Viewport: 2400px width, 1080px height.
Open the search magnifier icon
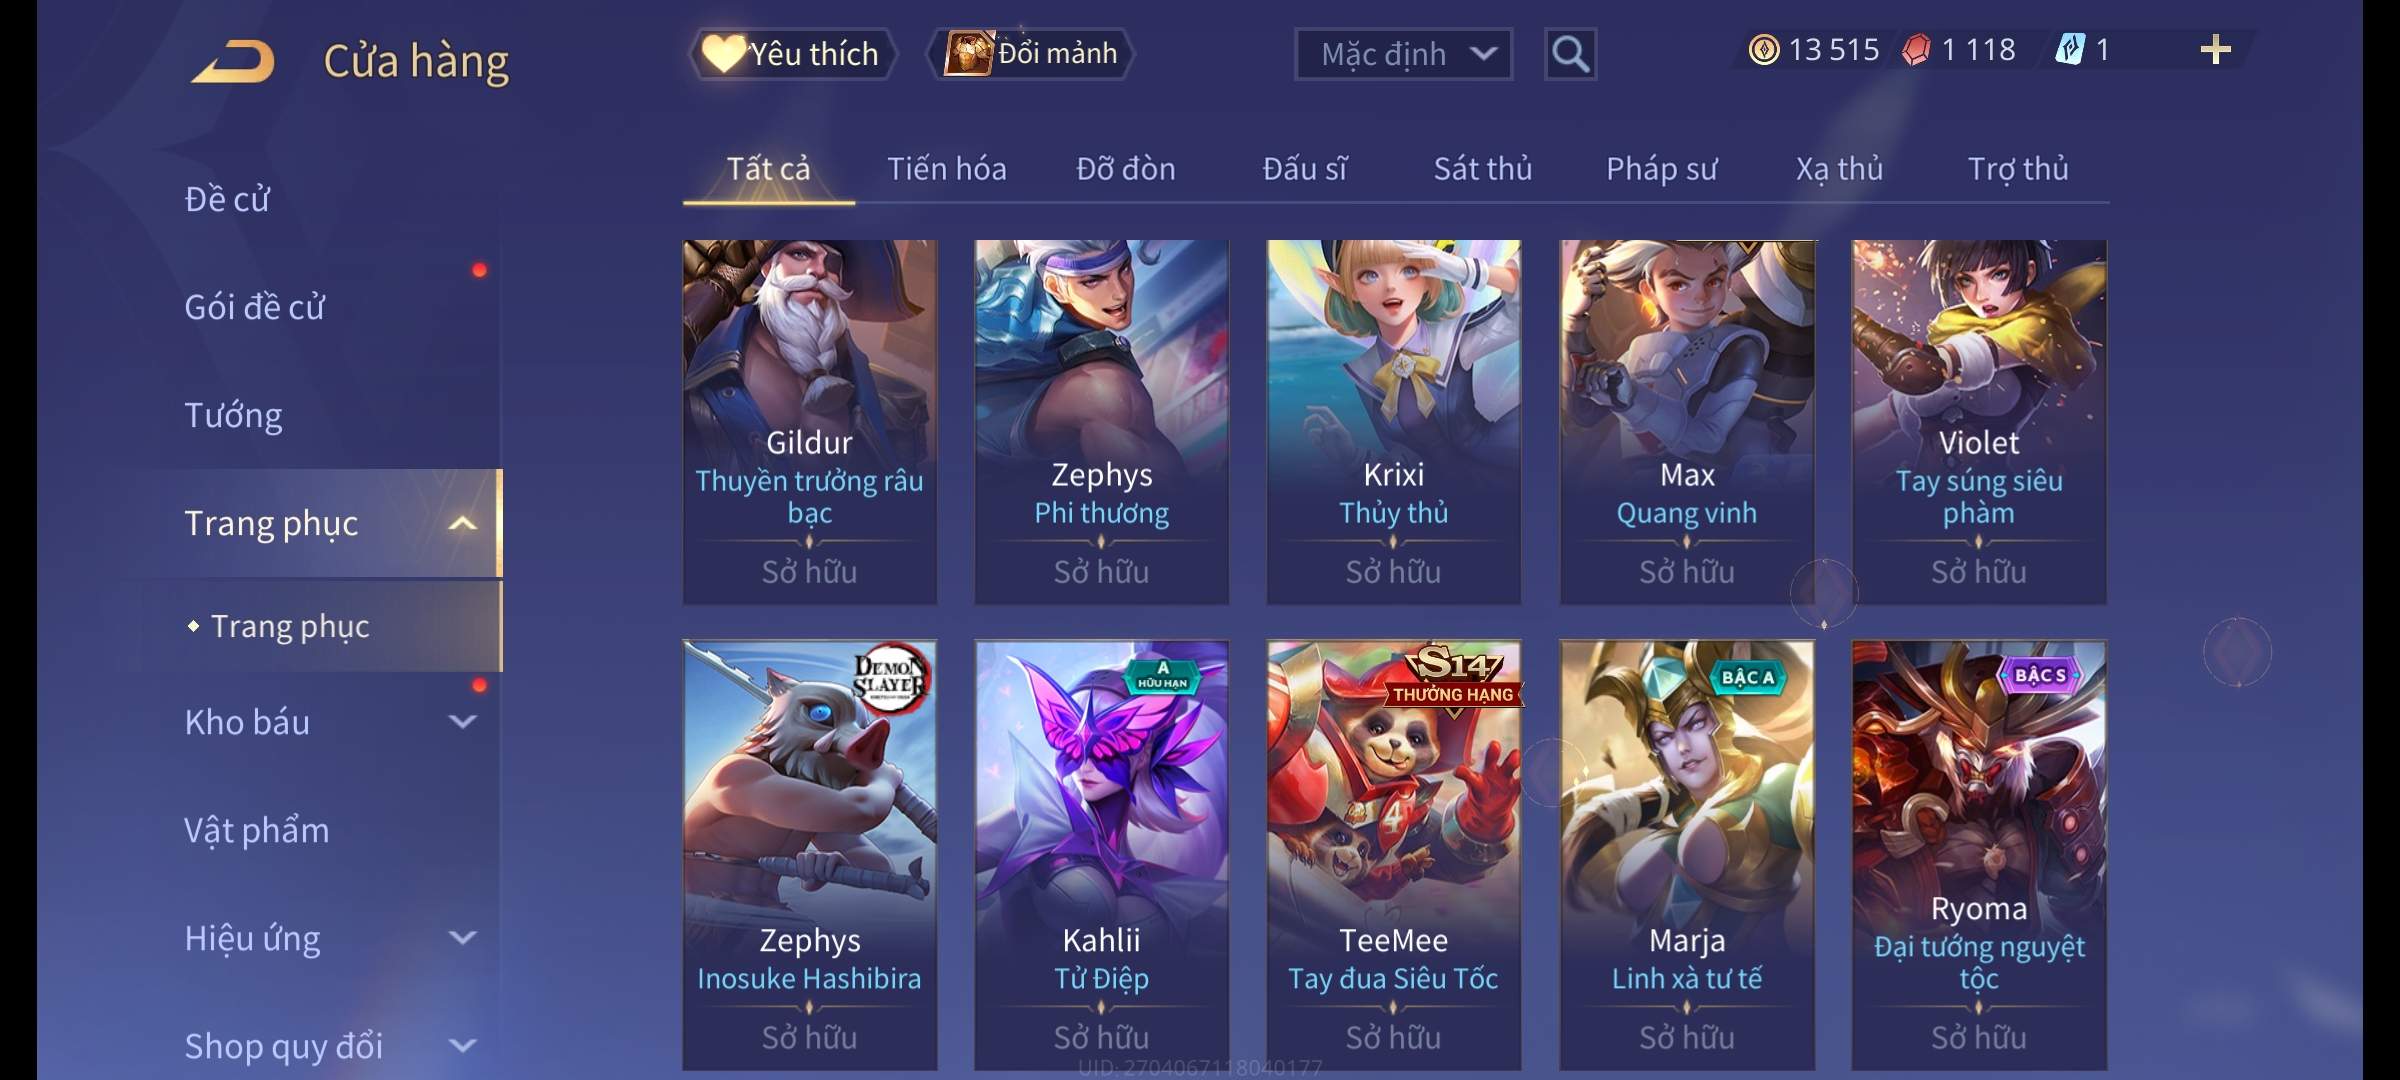1570,54
